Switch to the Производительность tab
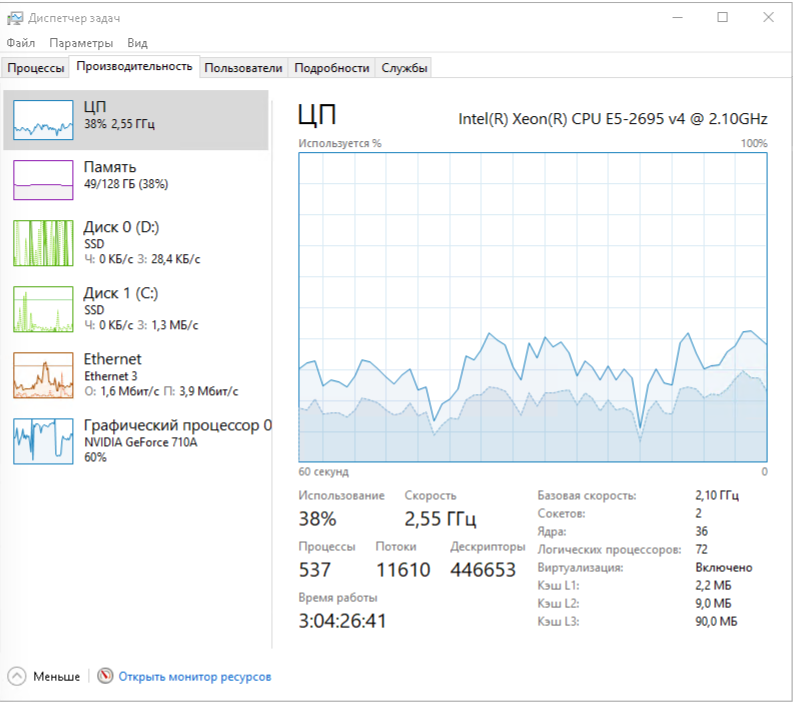793x702 pixels. point(135,66)
